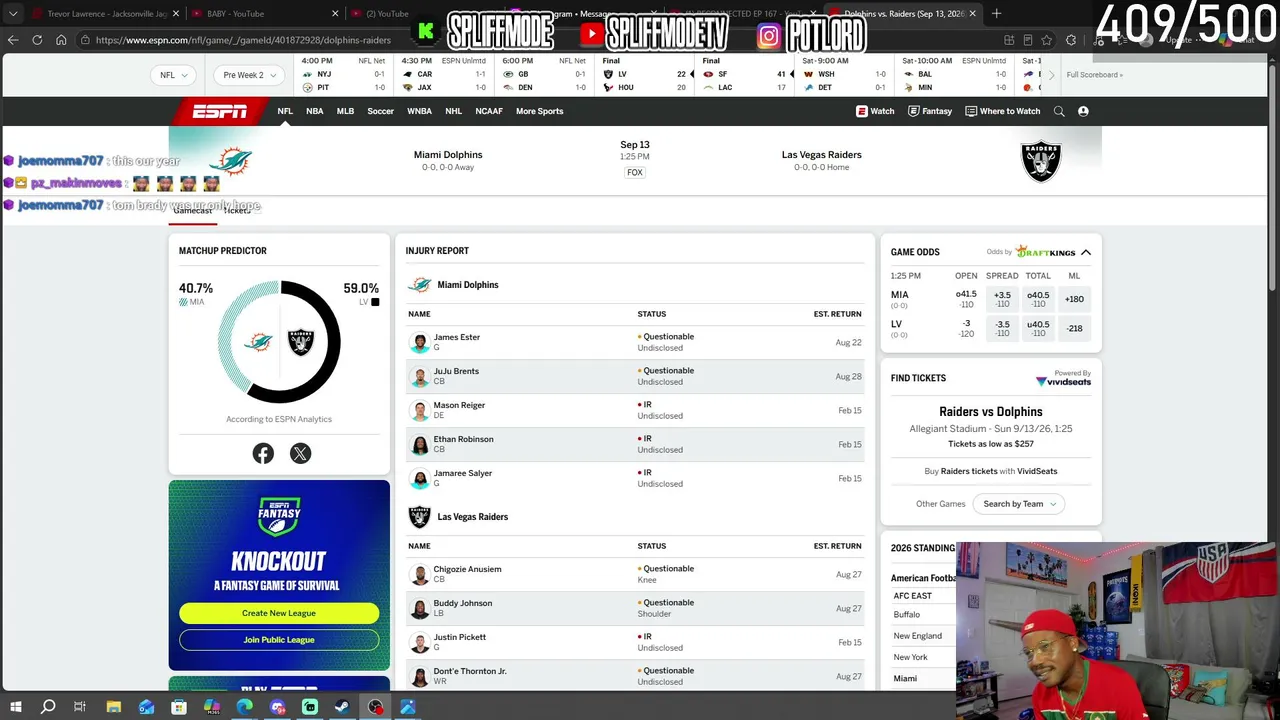This screenshot has width=1280, height=720.
Task: Share the matchup on X
Action: tap(300, 454)
